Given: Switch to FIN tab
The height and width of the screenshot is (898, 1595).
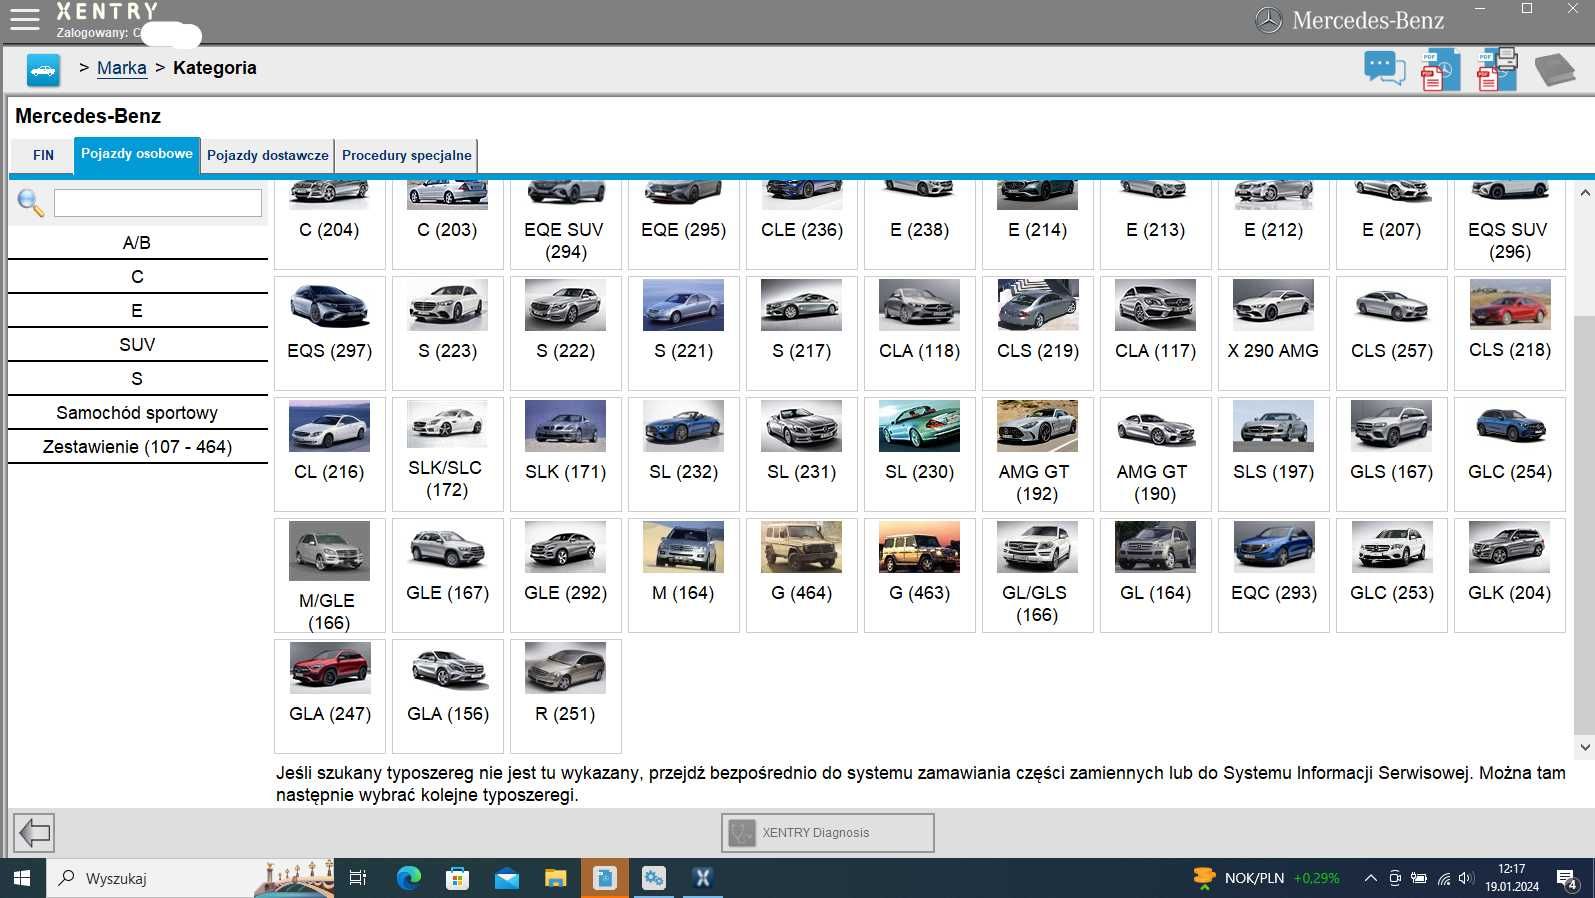Looking at the screenshot, I should [x=43, y=155].
